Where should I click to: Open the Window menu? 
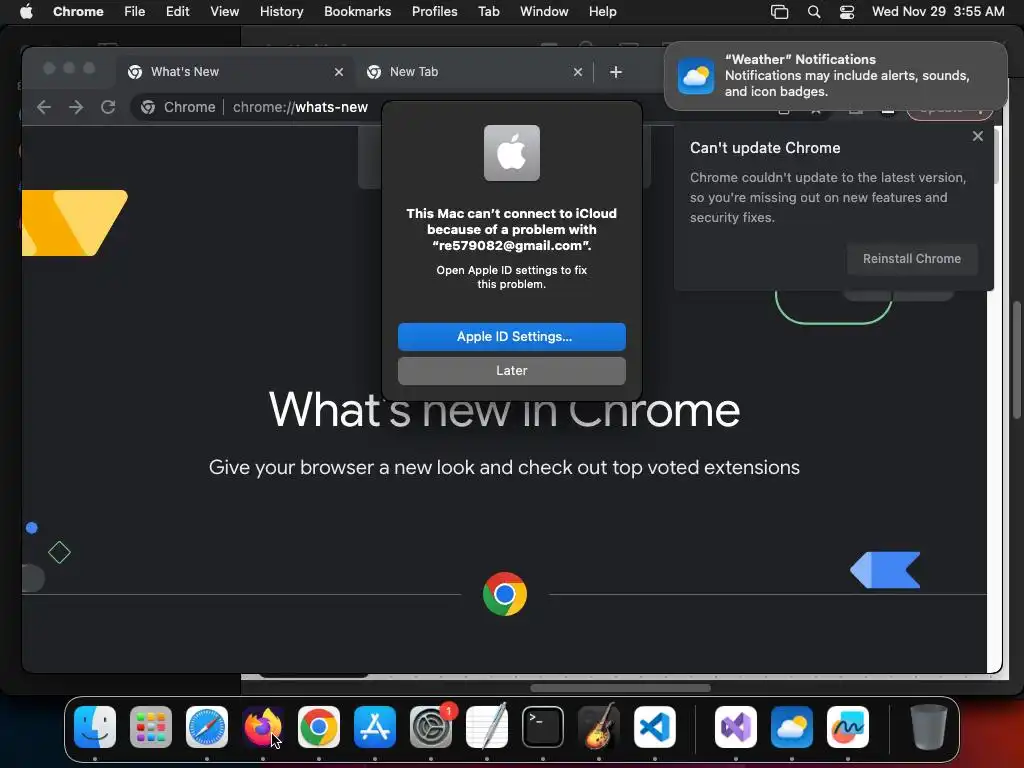[x=544, y=12]
